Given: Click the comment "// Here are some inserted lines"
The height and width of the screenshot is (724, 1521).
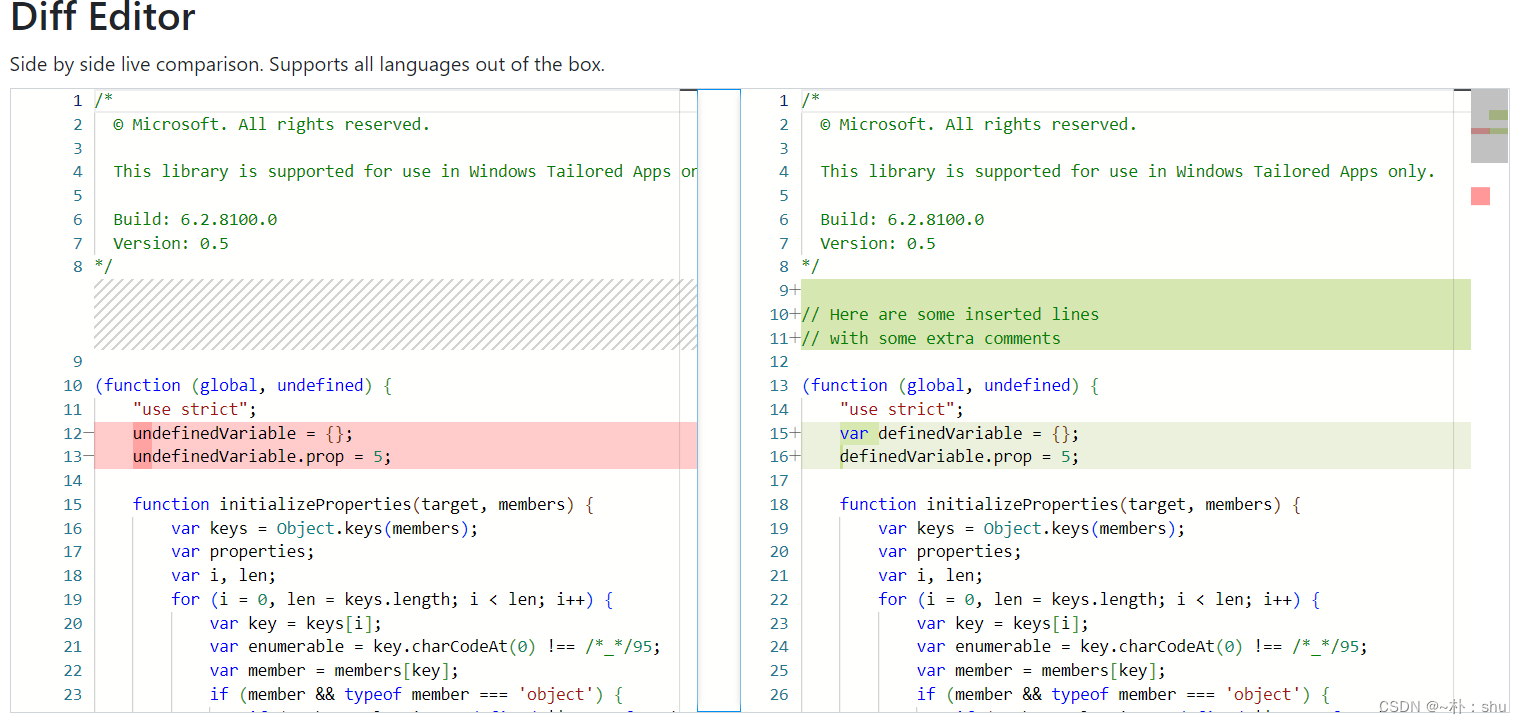Looking at the screenshot, I should click(x=950, y=314).
